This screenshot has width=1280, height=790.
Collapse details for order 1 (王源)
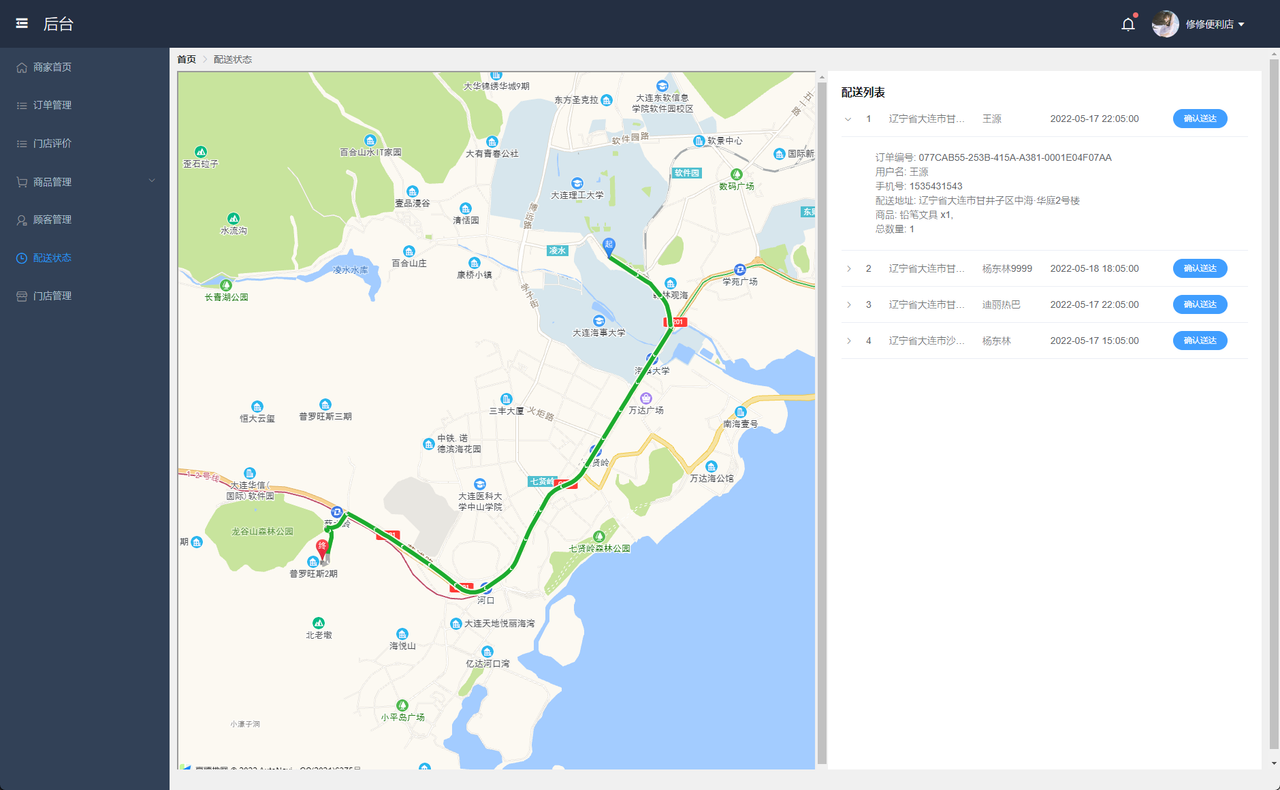[x=847, y=118]
